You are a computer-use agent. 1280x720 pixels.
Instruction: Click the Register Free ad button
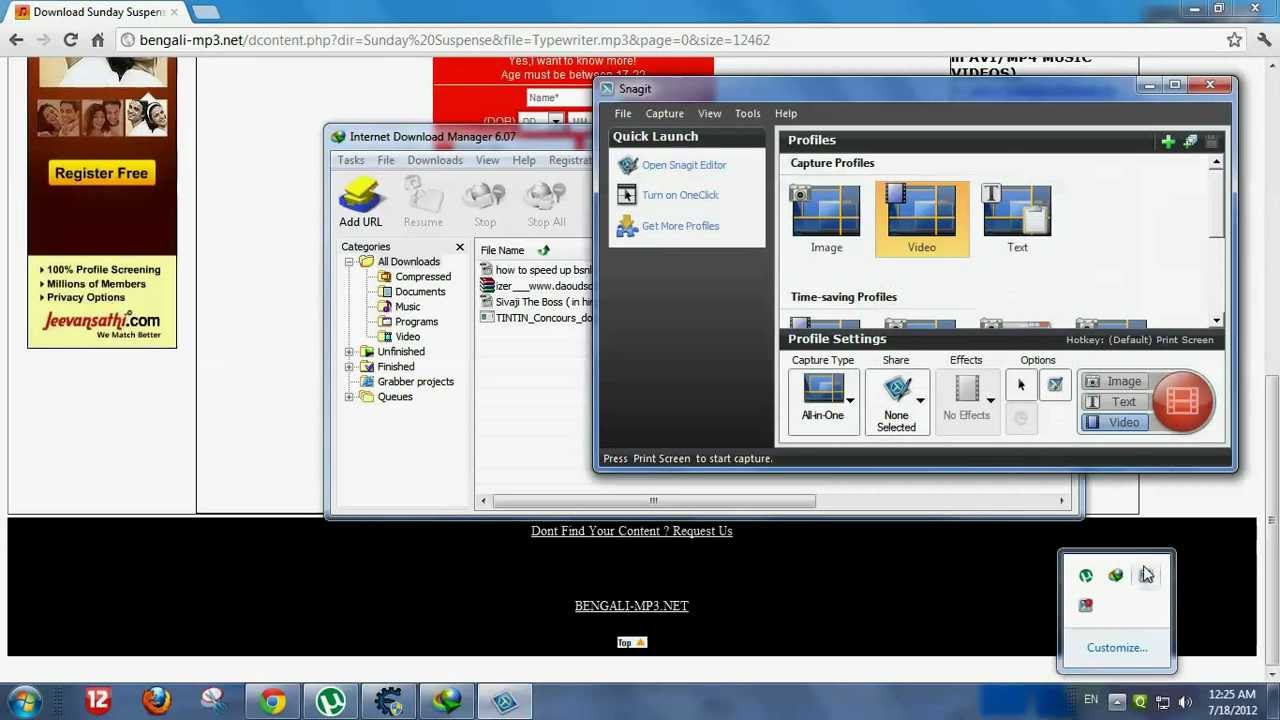click(x=101, y=173)
